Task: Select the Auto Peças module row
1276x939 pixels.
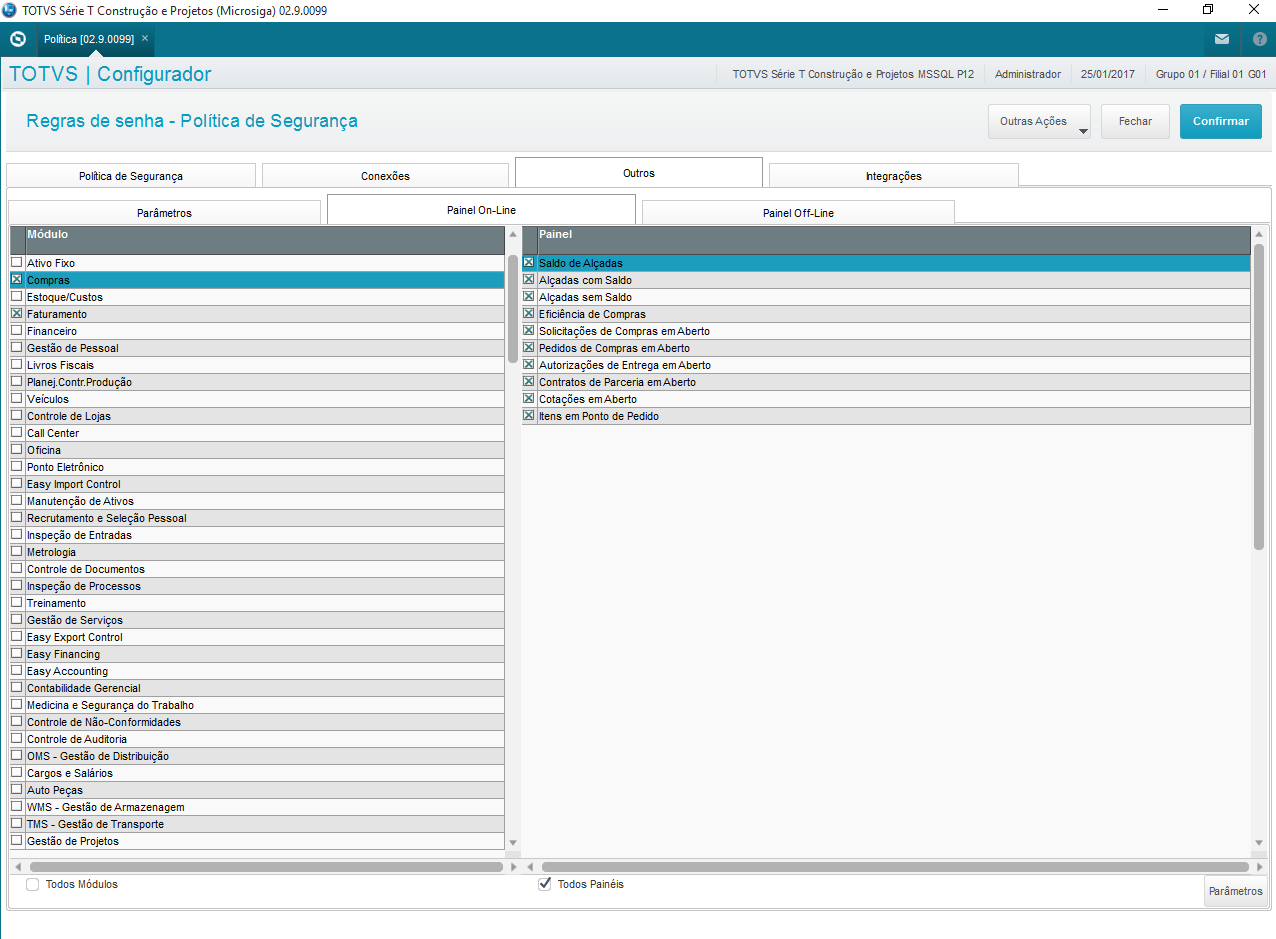Action: point(257,790)
